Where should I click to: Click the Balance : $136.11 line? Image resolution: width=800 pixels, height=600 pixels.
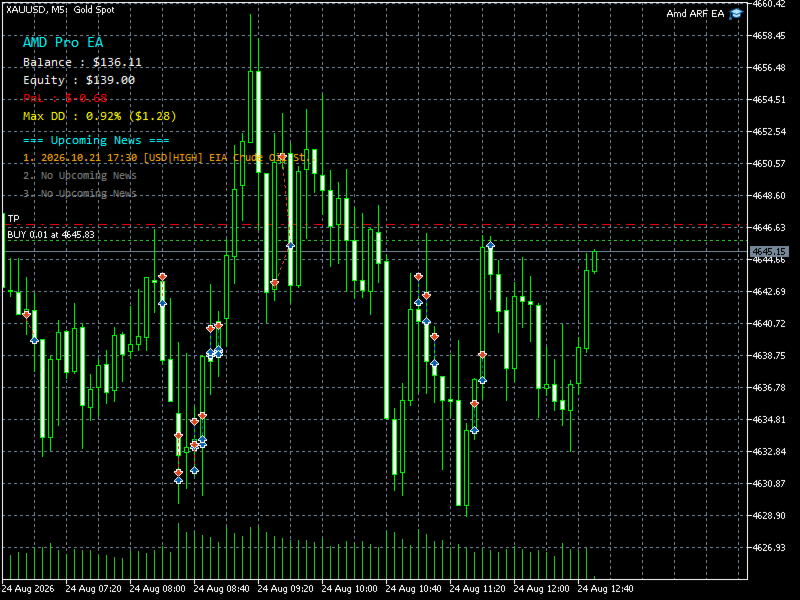tap(82, 62)
